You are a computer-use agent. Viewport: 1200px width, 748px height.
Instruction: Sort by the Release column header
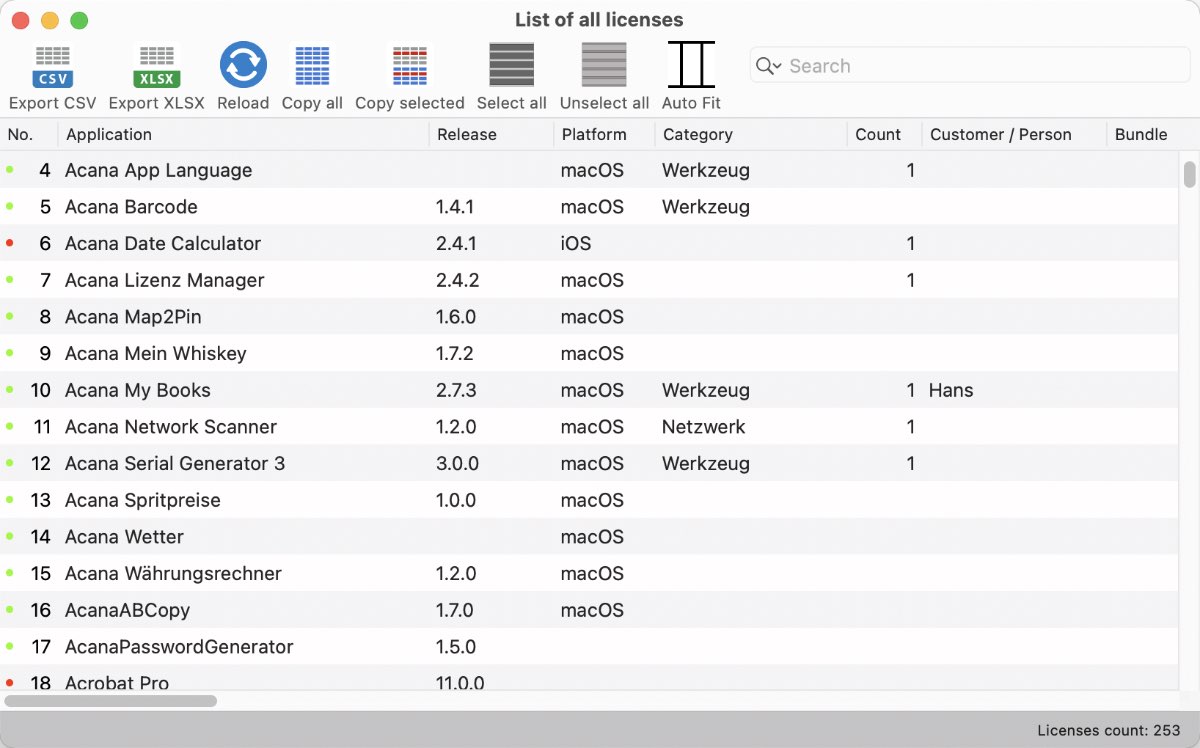click(491, 135)
